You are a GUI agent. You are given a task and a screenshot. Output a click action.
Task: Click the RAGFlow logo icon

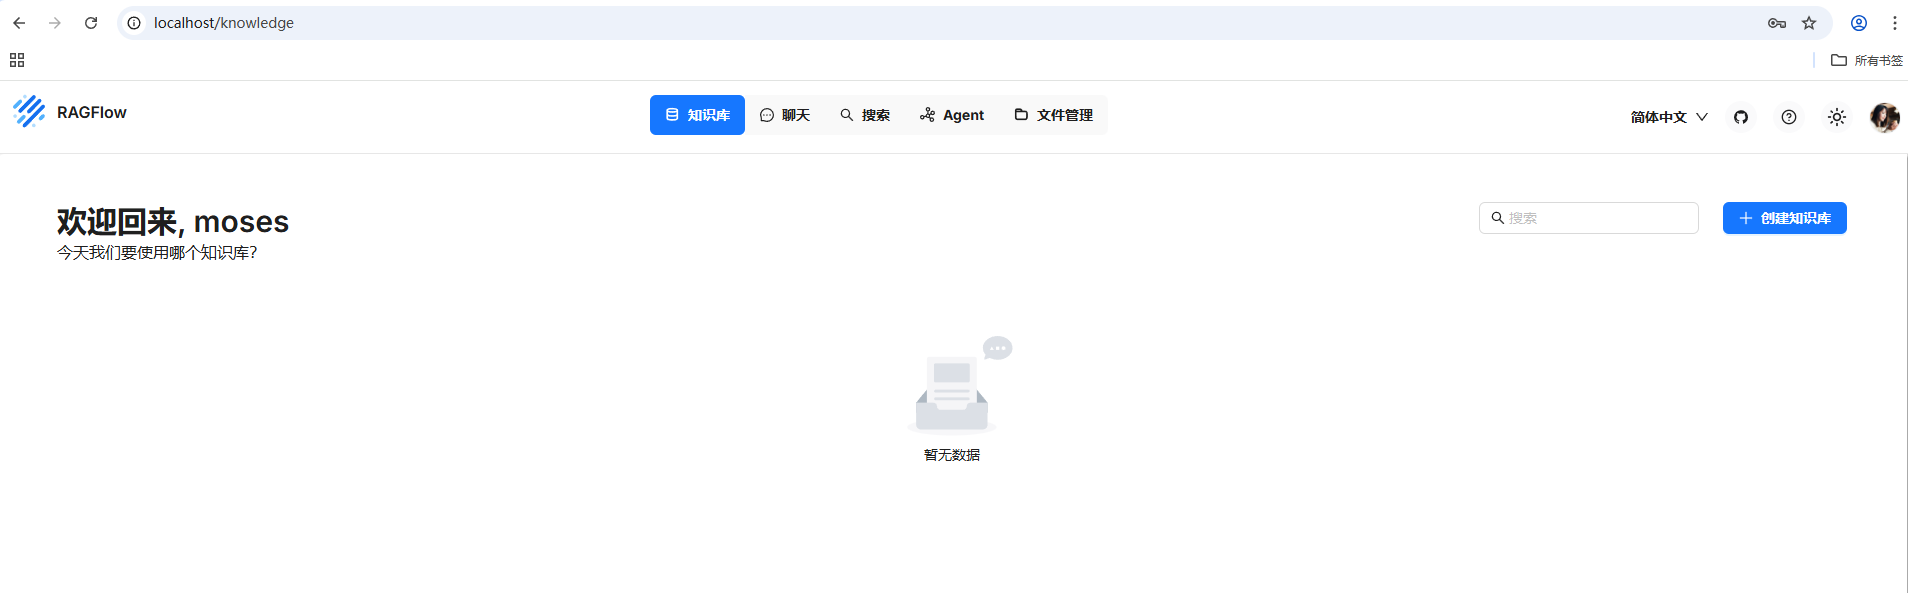[29, 111]
